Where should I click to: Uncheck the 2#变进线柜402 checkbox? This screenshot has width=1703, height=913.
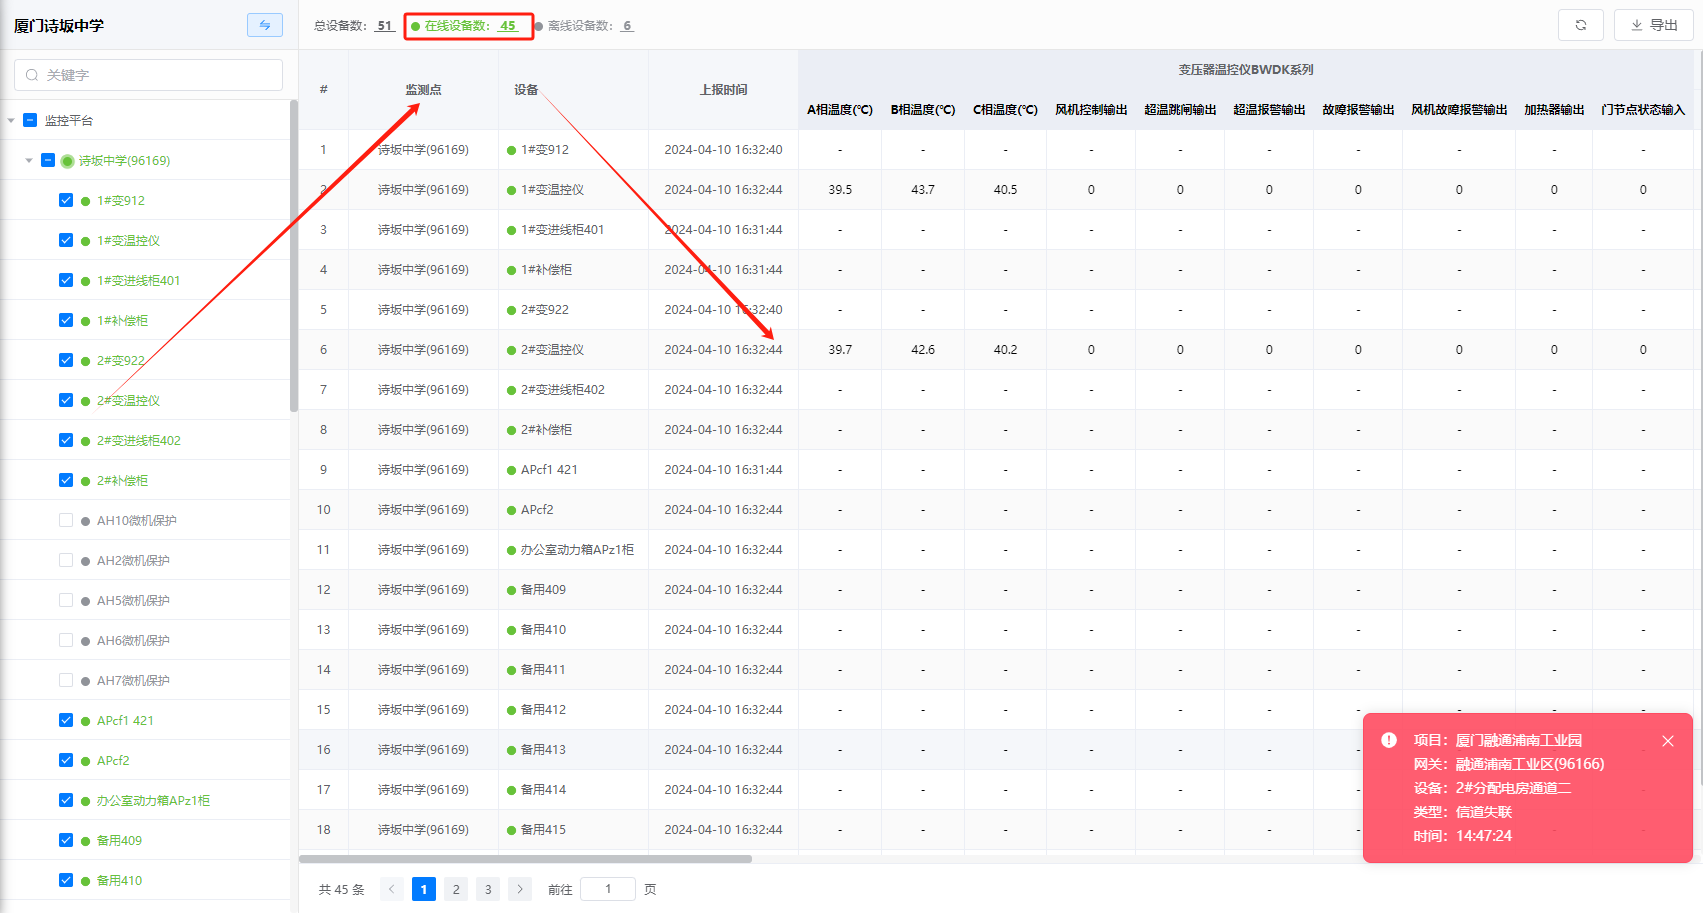point(66,440)
